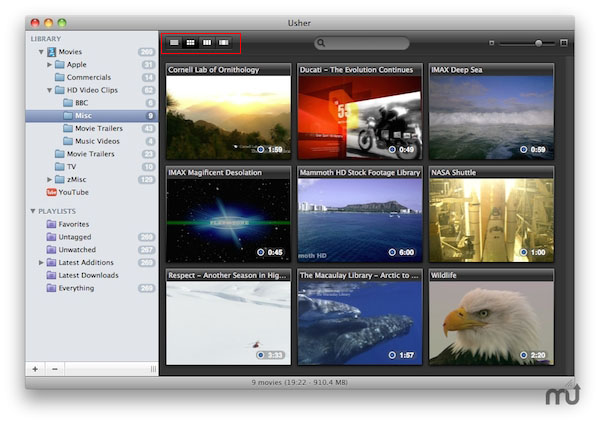Select the fourth view mode button
Viewport: 600px width, 424px height.
(x=224, y=43)
